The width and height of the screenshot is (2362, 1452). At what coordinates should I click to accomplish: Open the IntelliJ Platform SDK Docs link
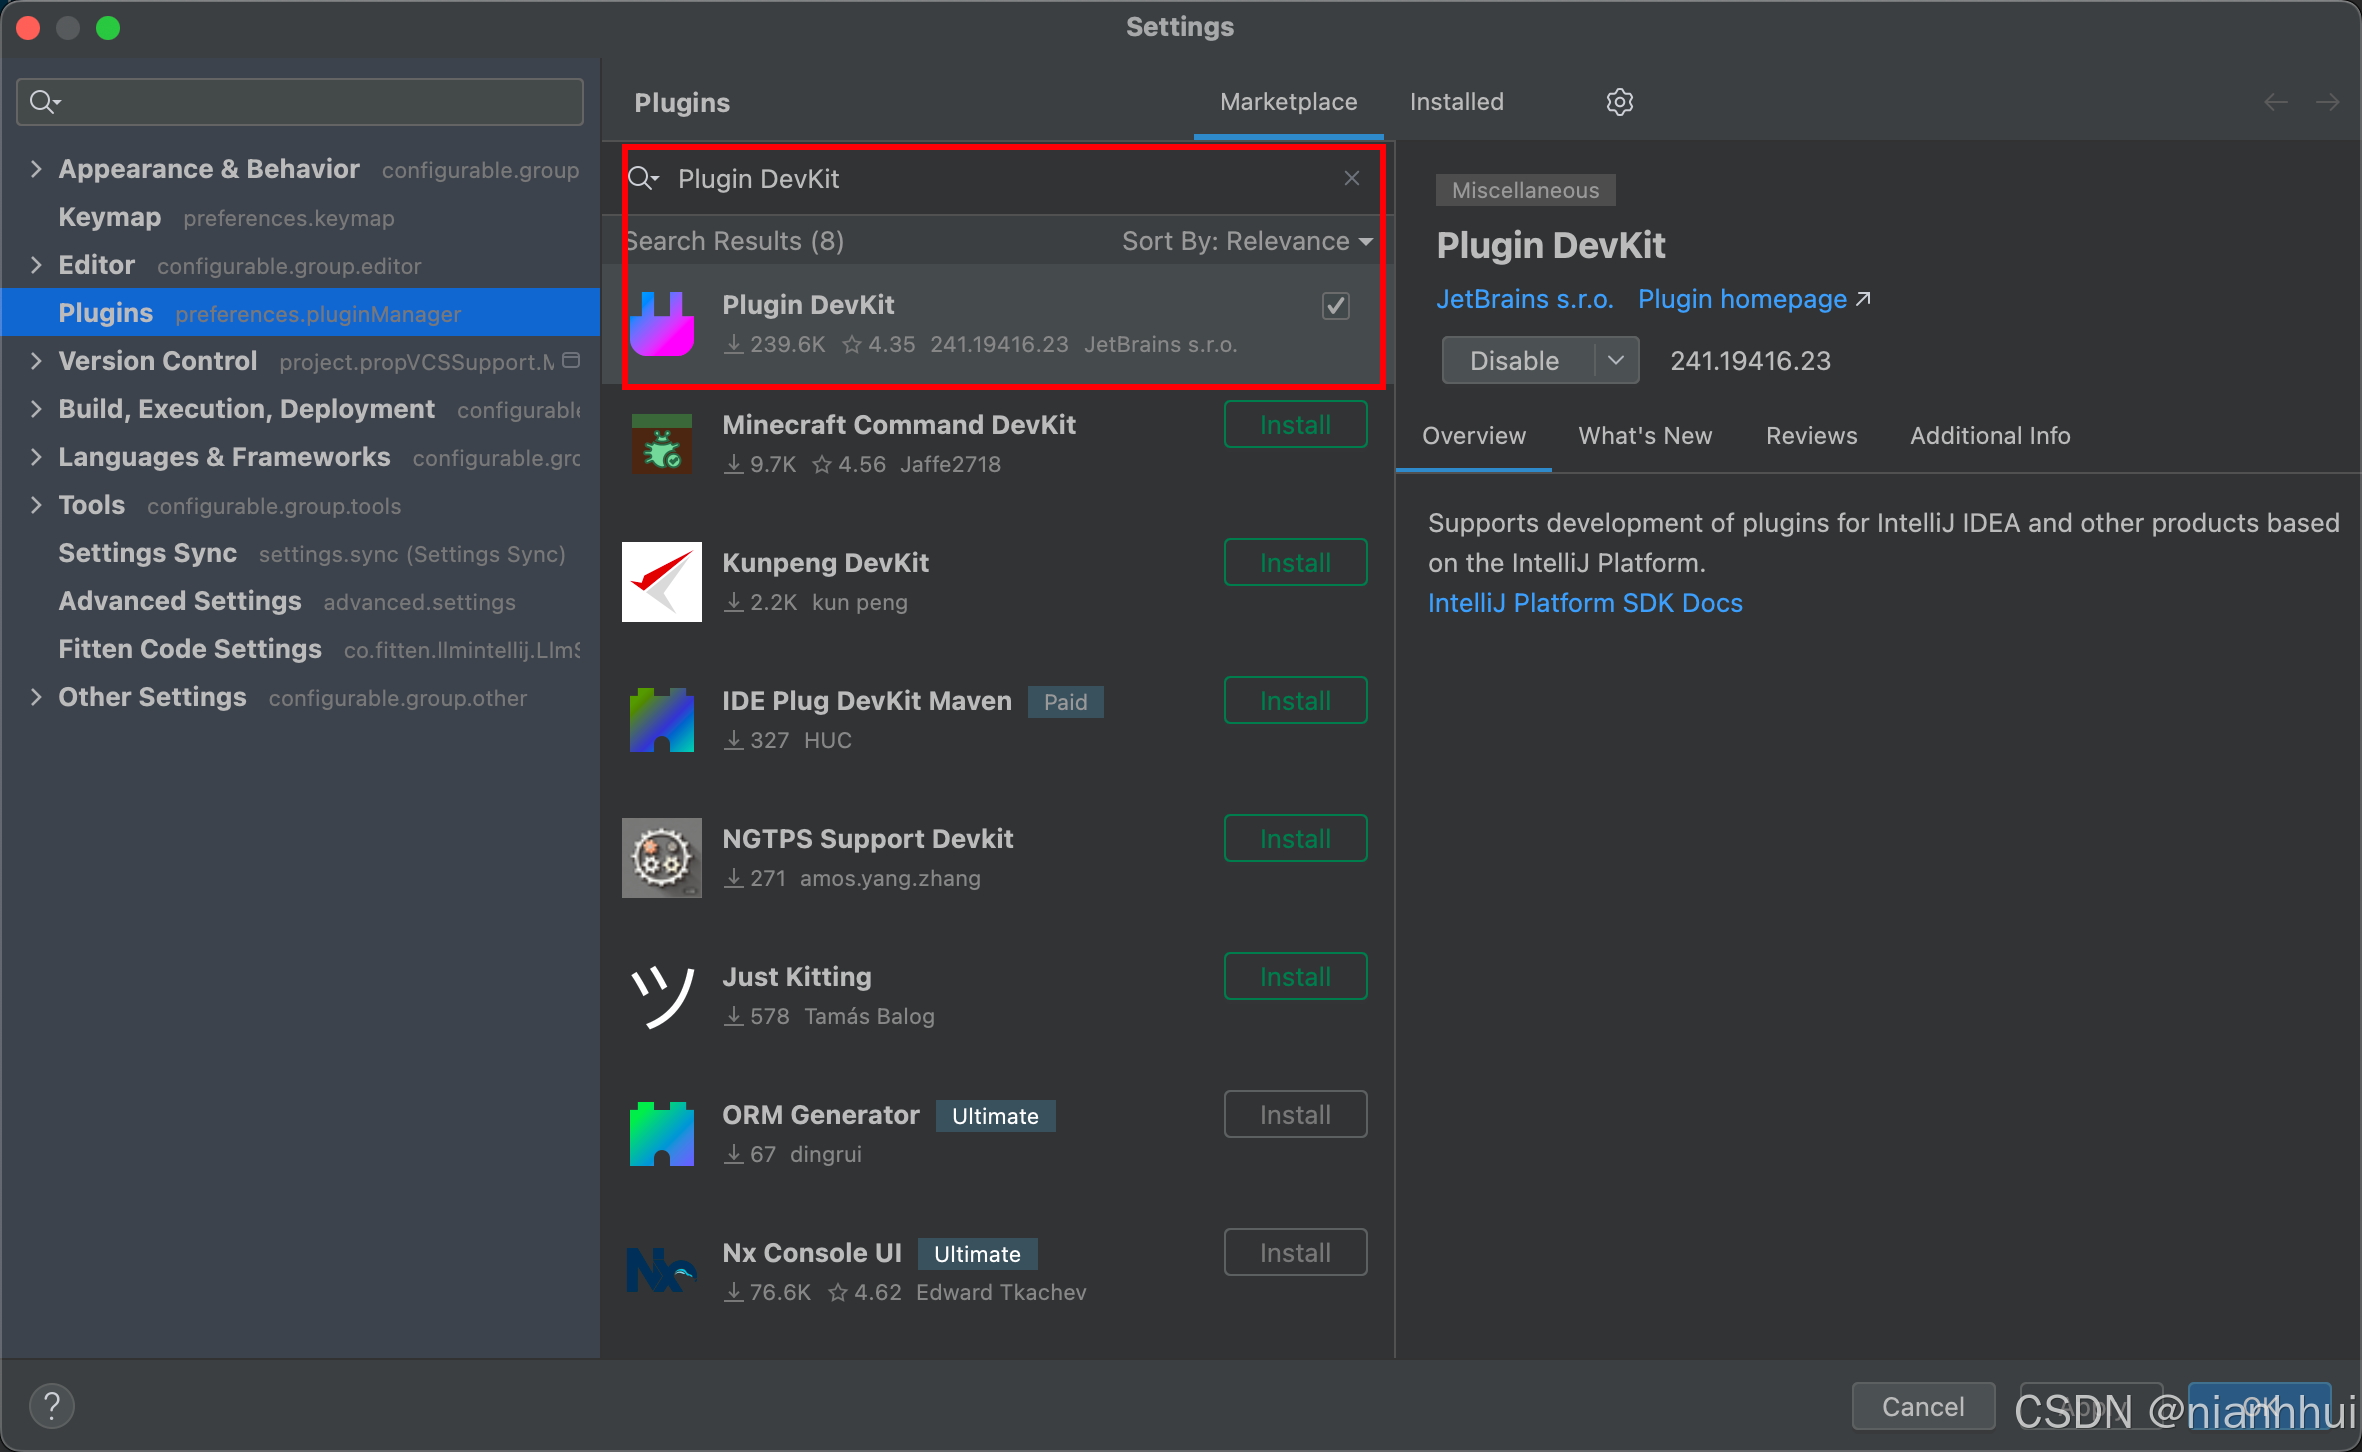click(x=1584, y=603)
